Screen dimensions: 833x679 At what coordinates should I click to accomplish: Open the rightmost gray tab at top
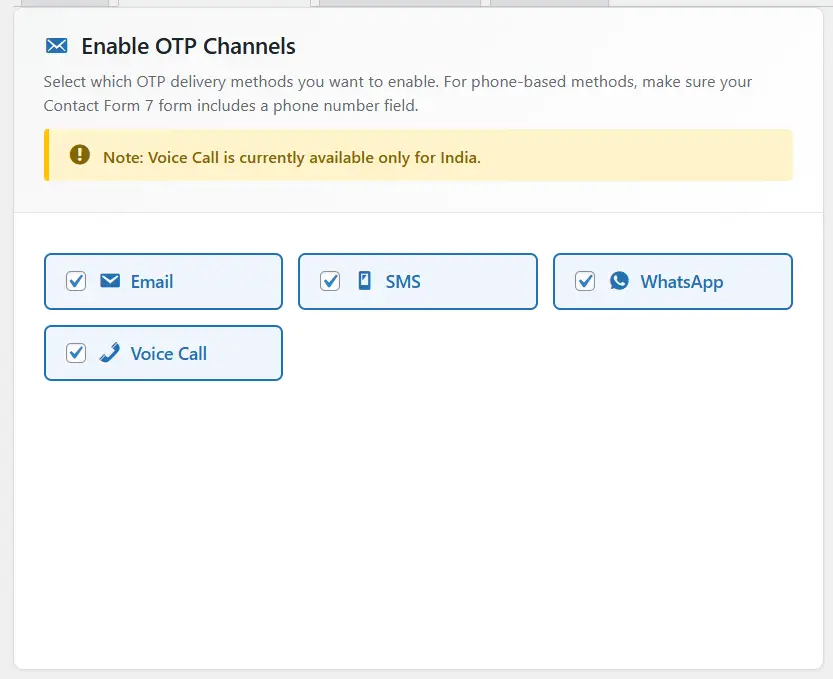coord(549,3)
